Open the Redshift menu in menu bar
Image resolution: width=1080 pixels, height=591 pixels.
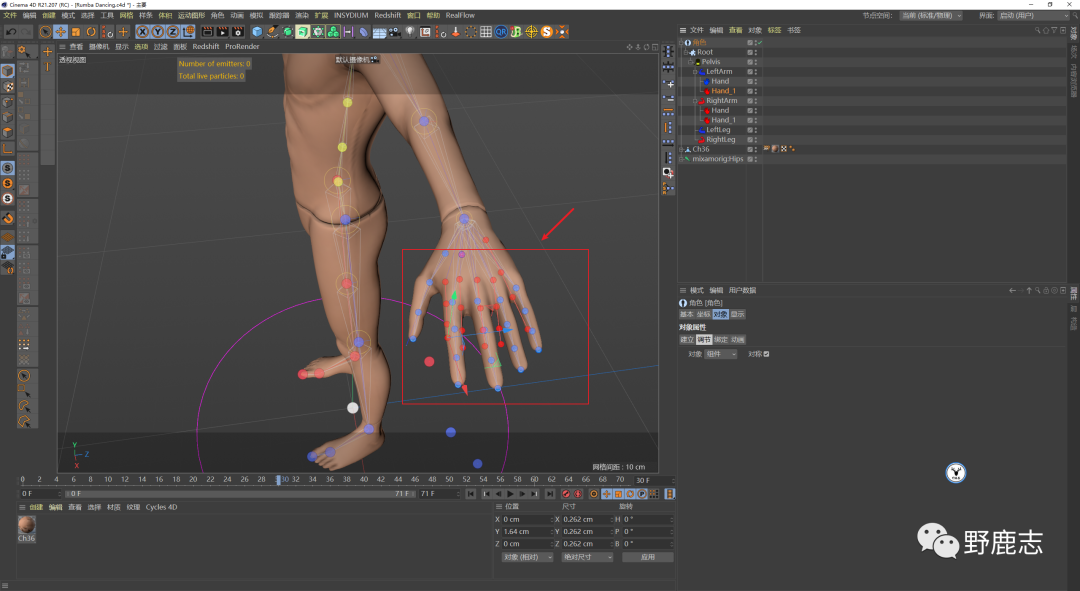point(386,16)
